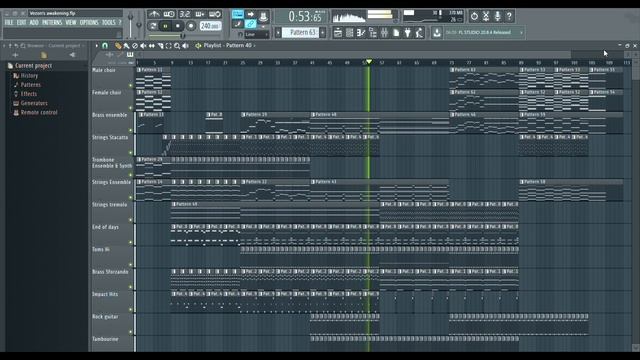This screenshot has height=360, width=640.
Task: Select the playlist Slip tool
Action: (152, 46)
